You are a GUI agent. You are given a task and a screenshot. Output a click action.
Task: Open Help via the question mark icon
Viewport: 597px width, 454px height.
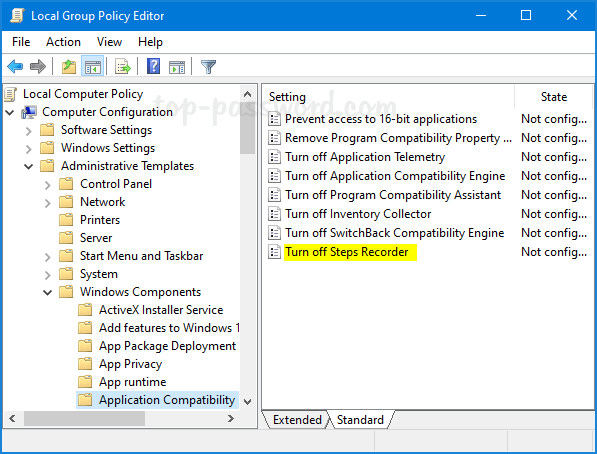click(153, 67)
